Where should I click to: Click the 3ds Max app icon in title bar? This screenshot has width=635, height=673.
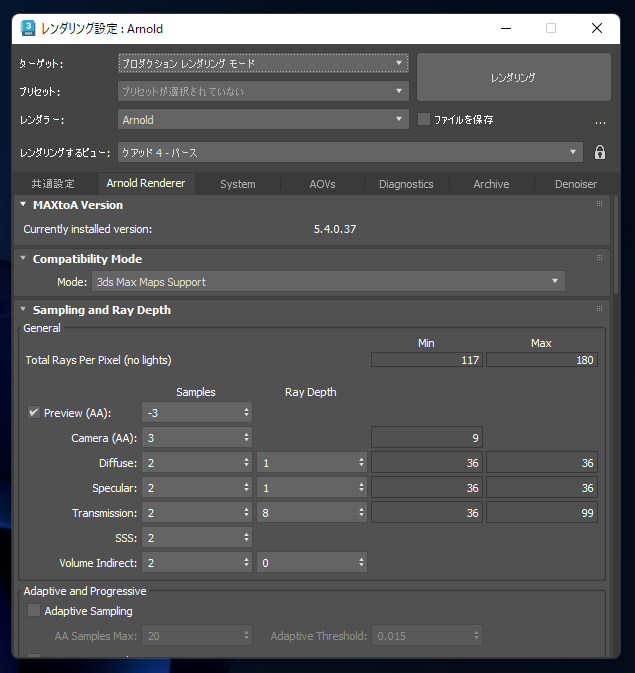point(29,28)
